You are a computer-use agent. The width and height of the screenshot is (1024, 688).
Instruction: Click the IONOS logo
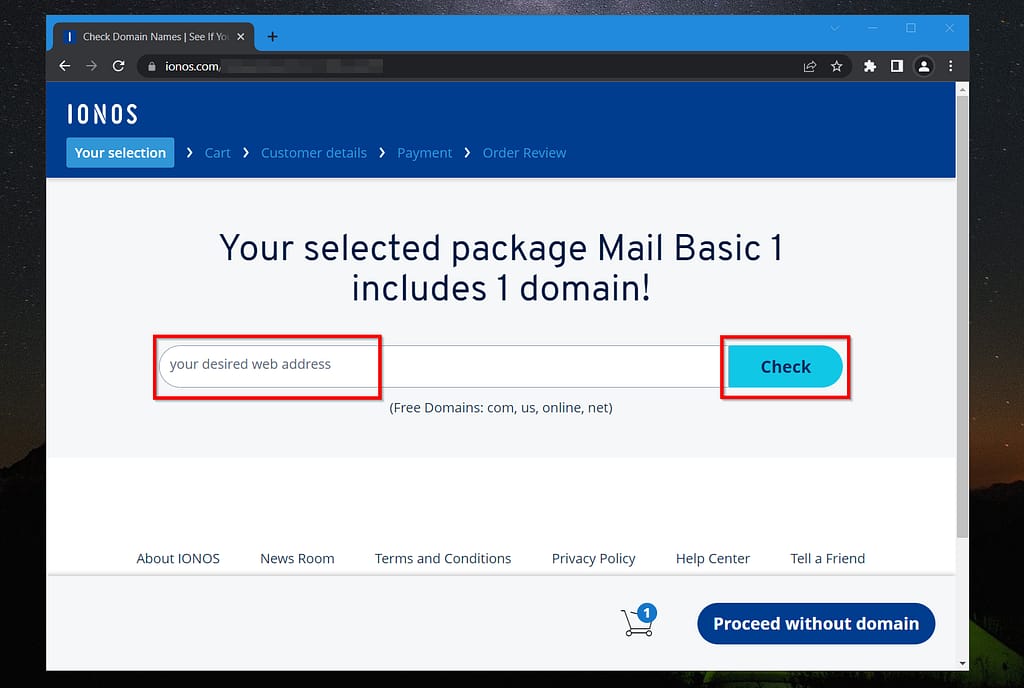tap(103, 114)
